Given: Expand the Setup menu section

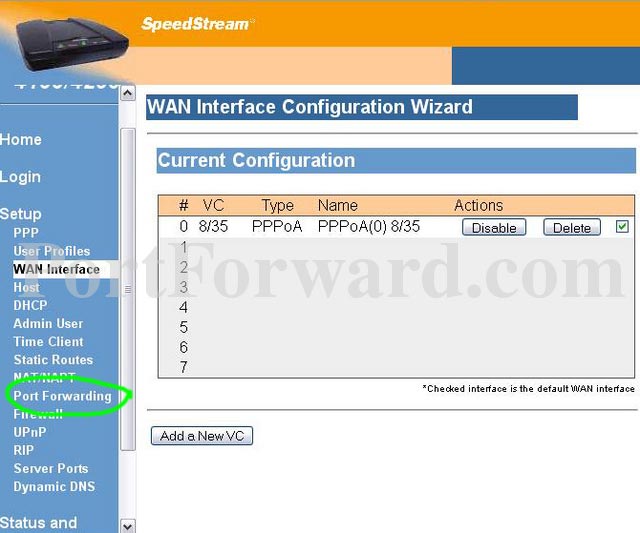Looking at the screenshot, I should 21,214.
